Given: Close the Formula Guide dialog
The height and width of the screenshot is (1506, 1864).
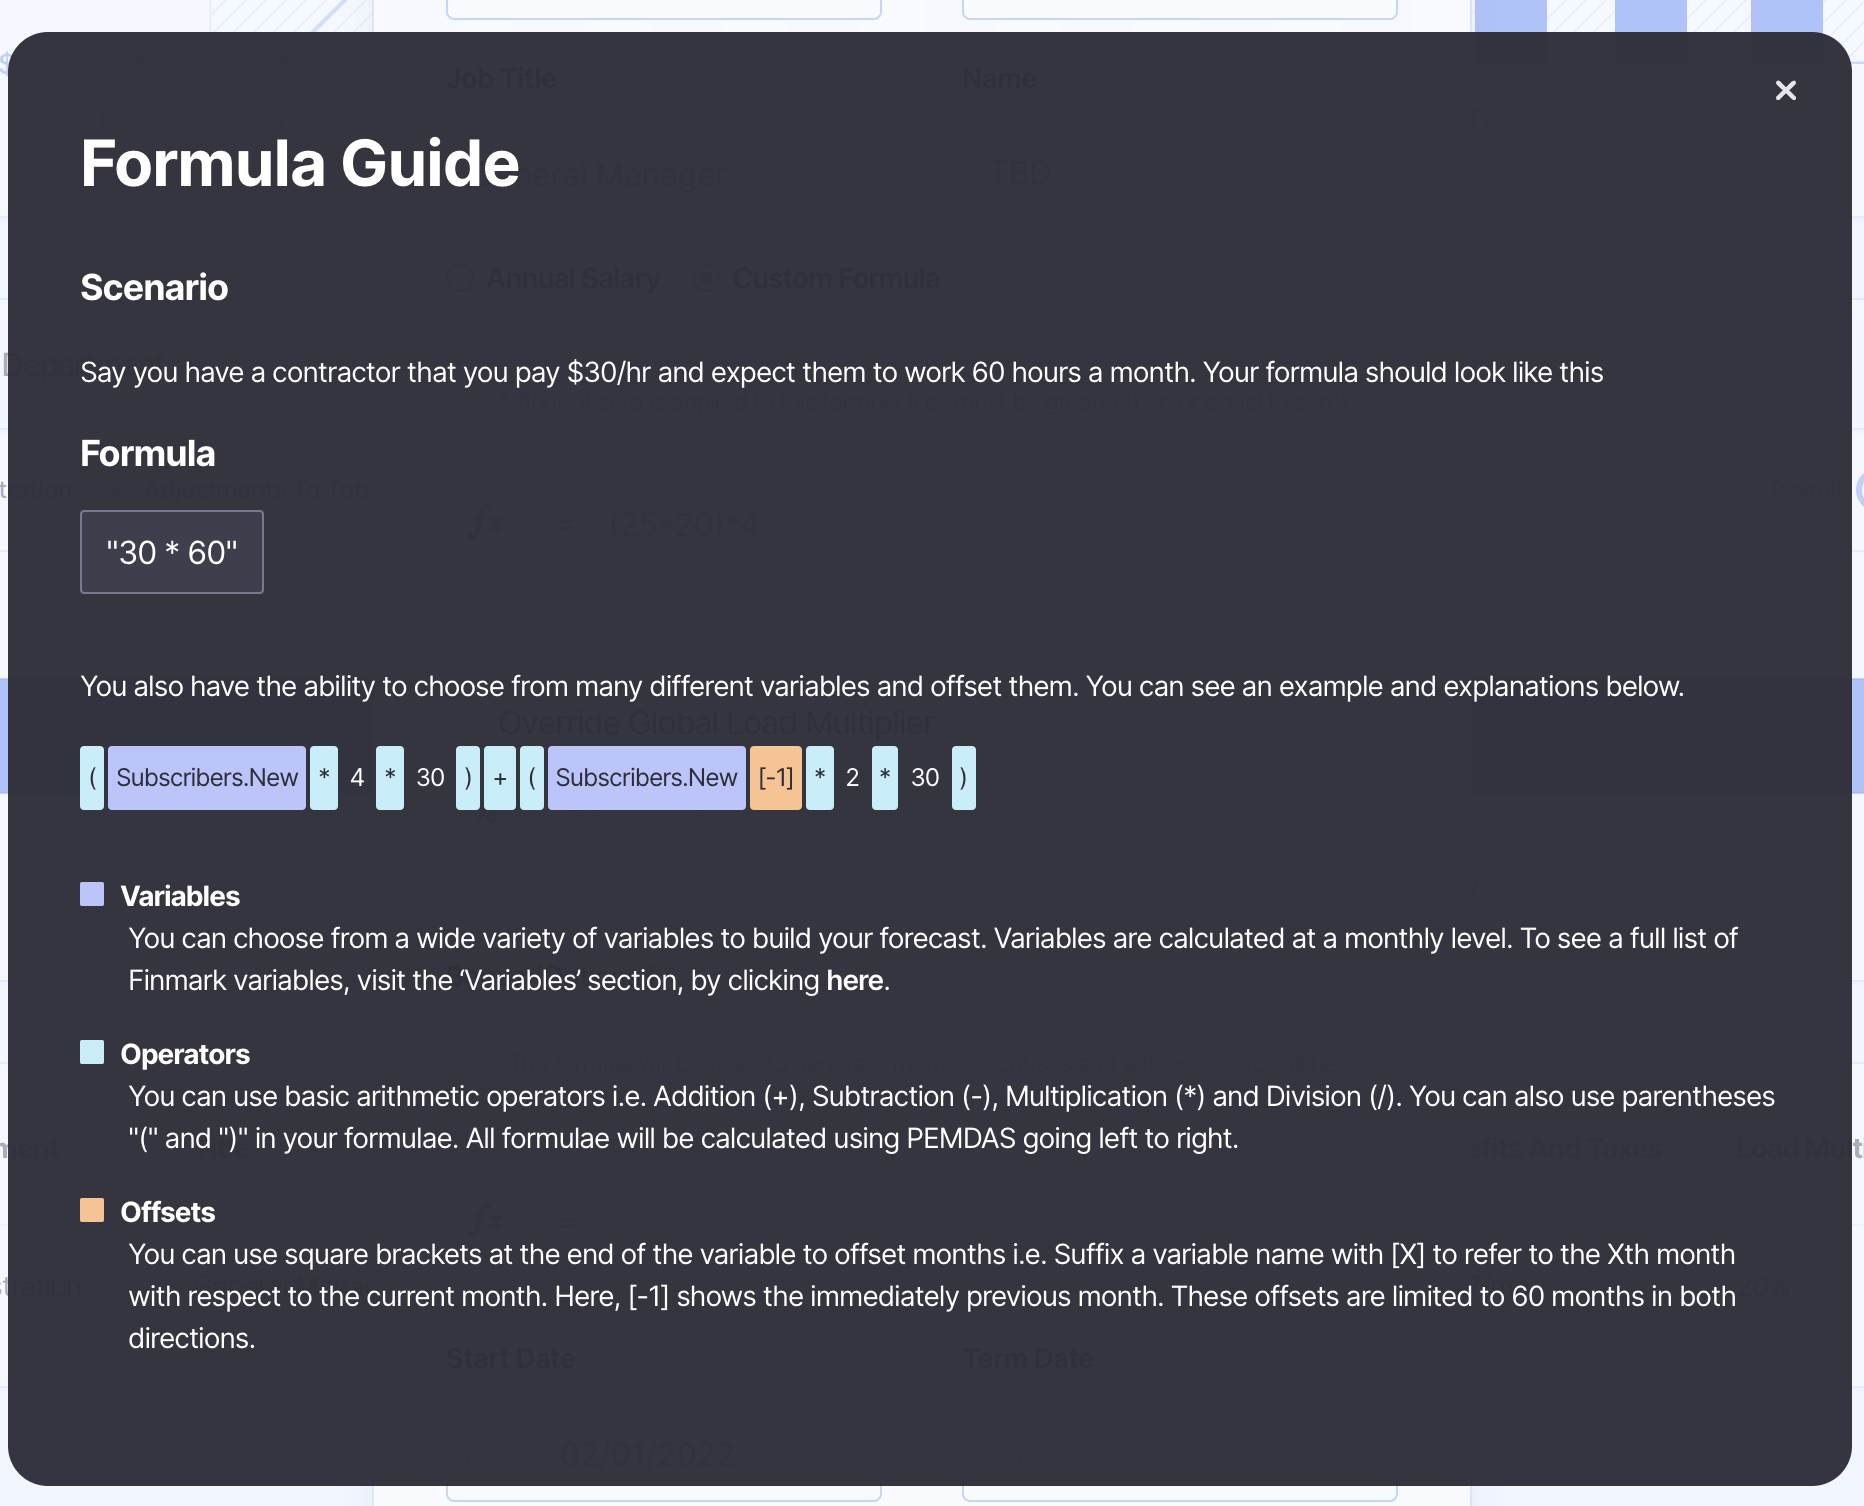Looking at the screenshot, I should click(1785, 91).
